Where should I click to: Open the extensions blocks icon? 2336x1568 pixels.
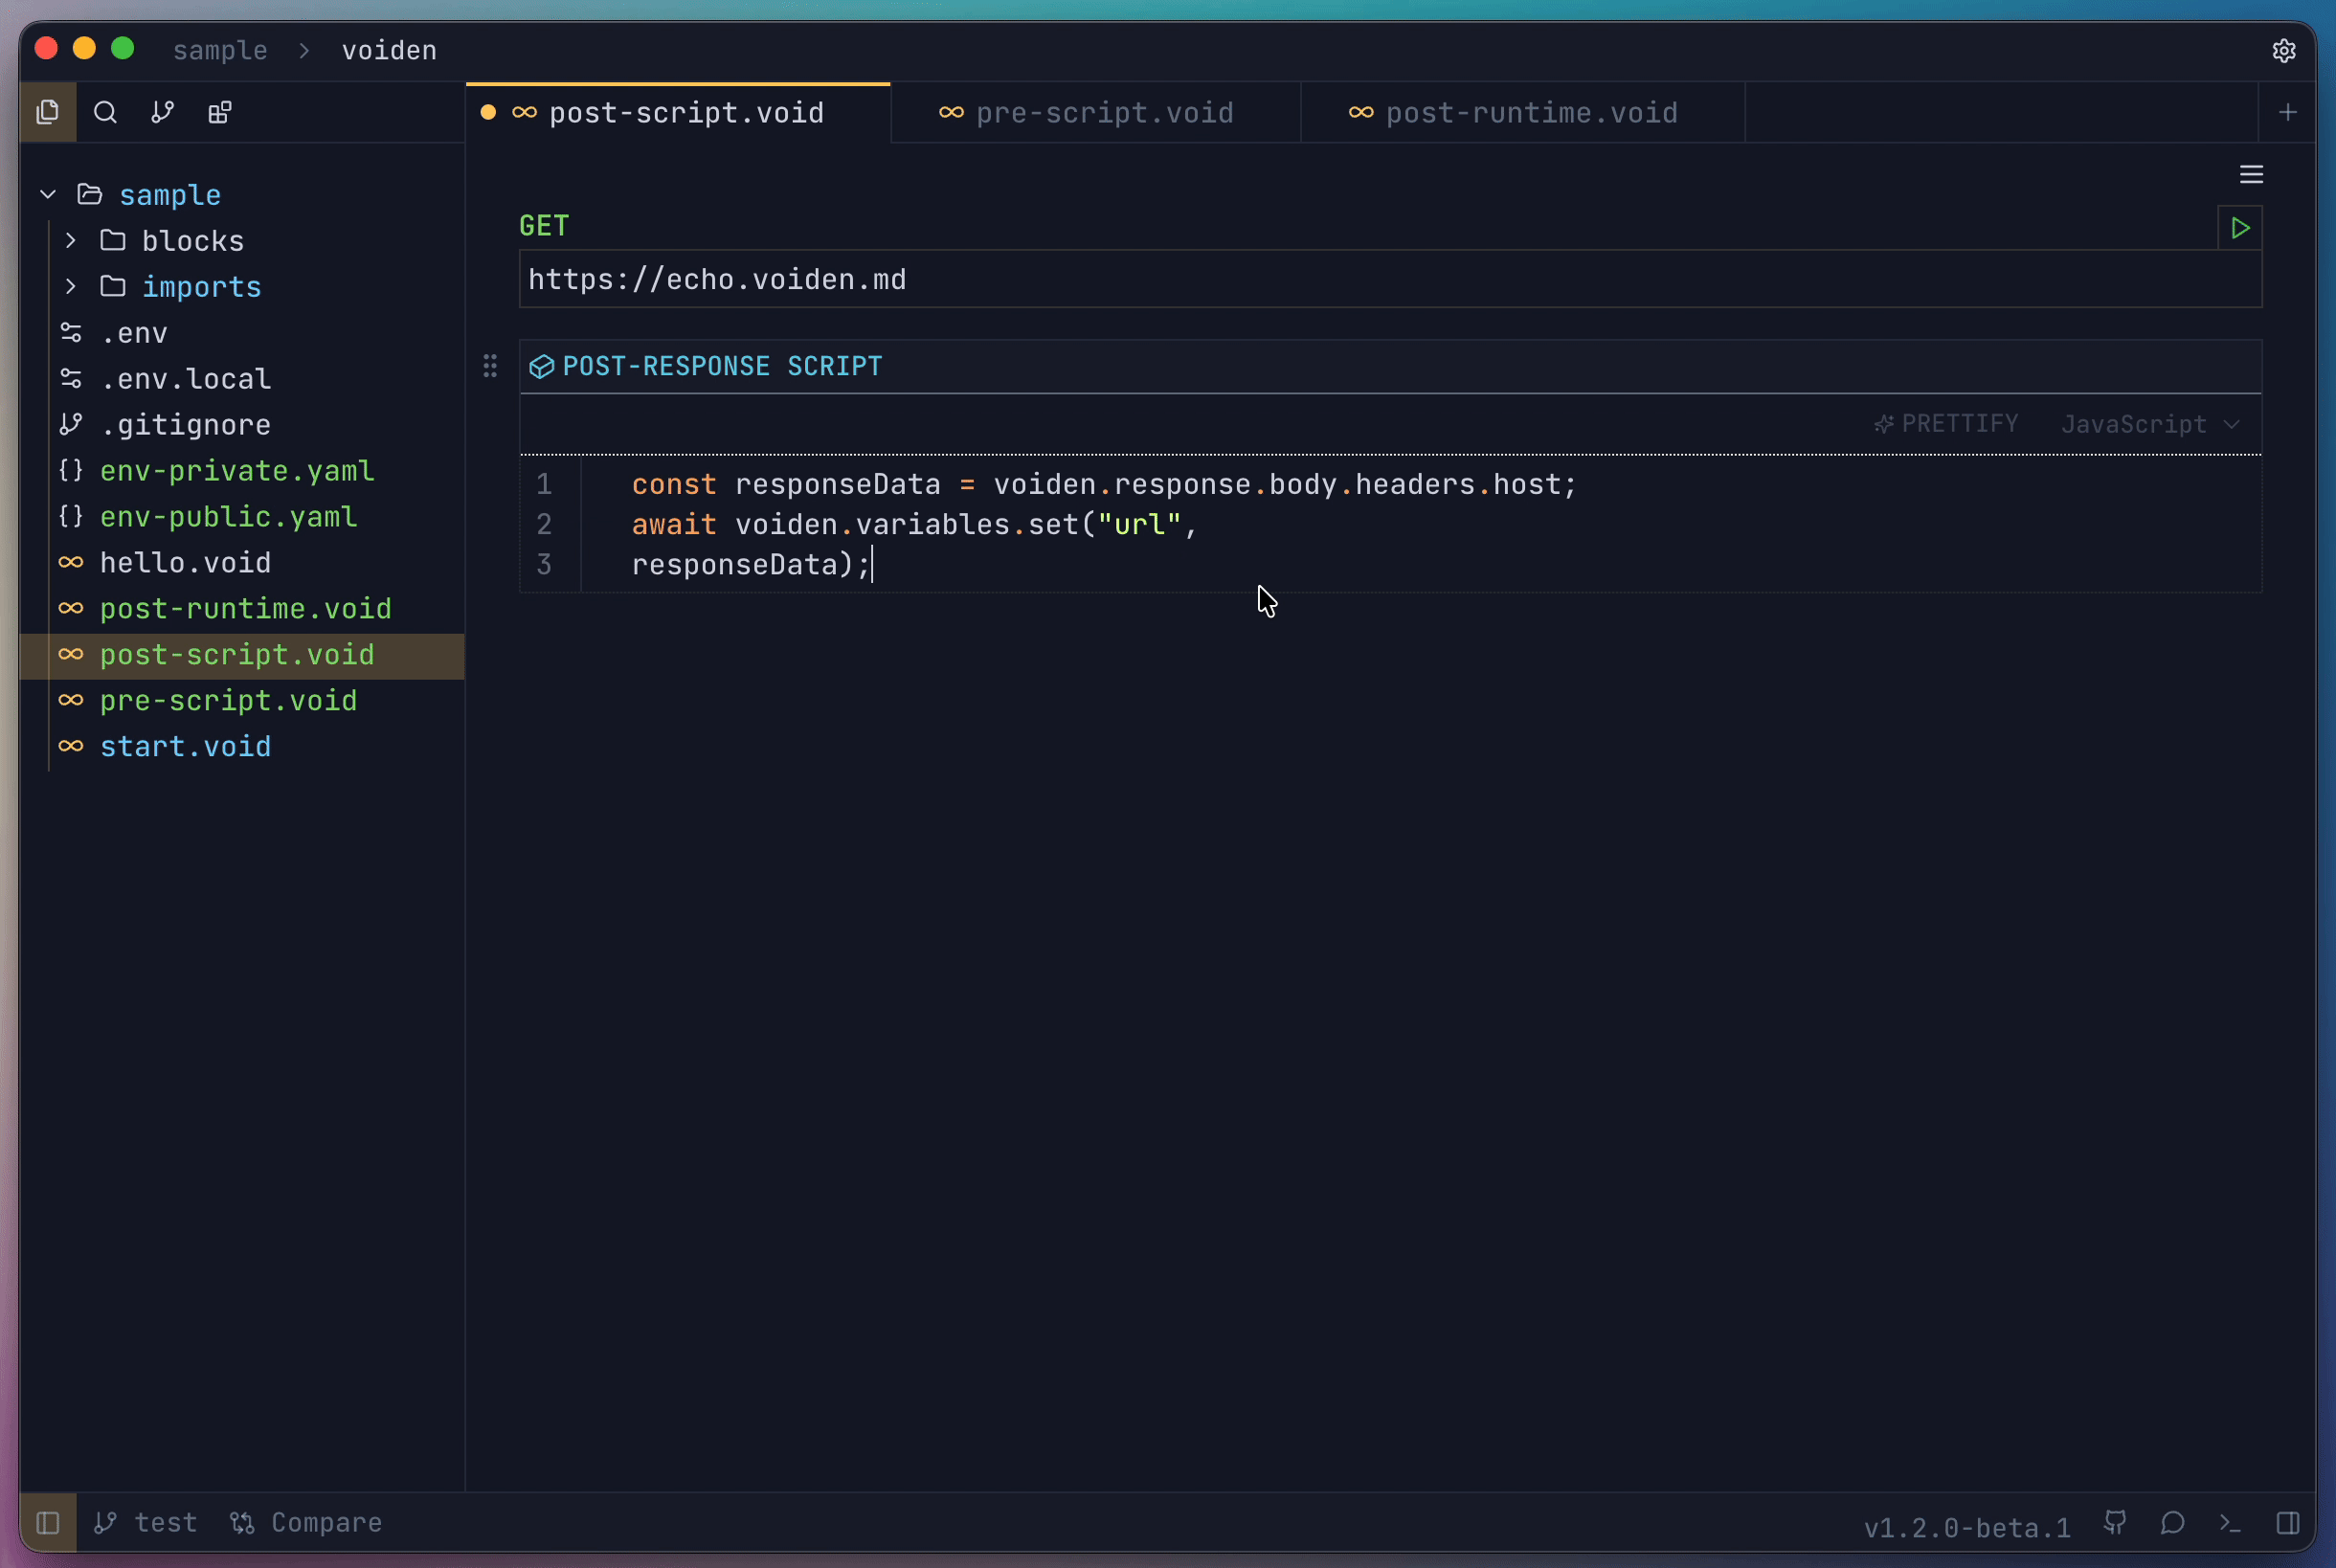click(220, 112)
